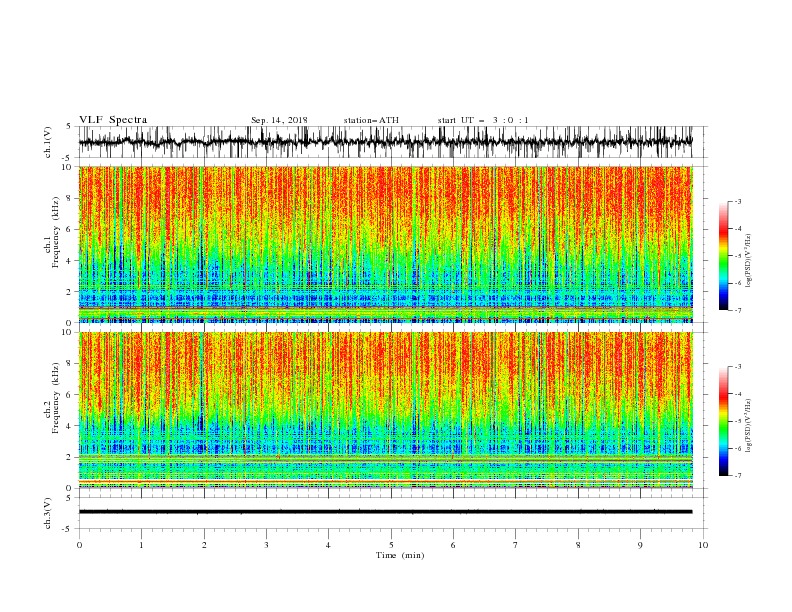Viewport: 792px width, 612px height.
Task: Click the "start UT = 3 :0 :1" text
Action: pos(483,120)
